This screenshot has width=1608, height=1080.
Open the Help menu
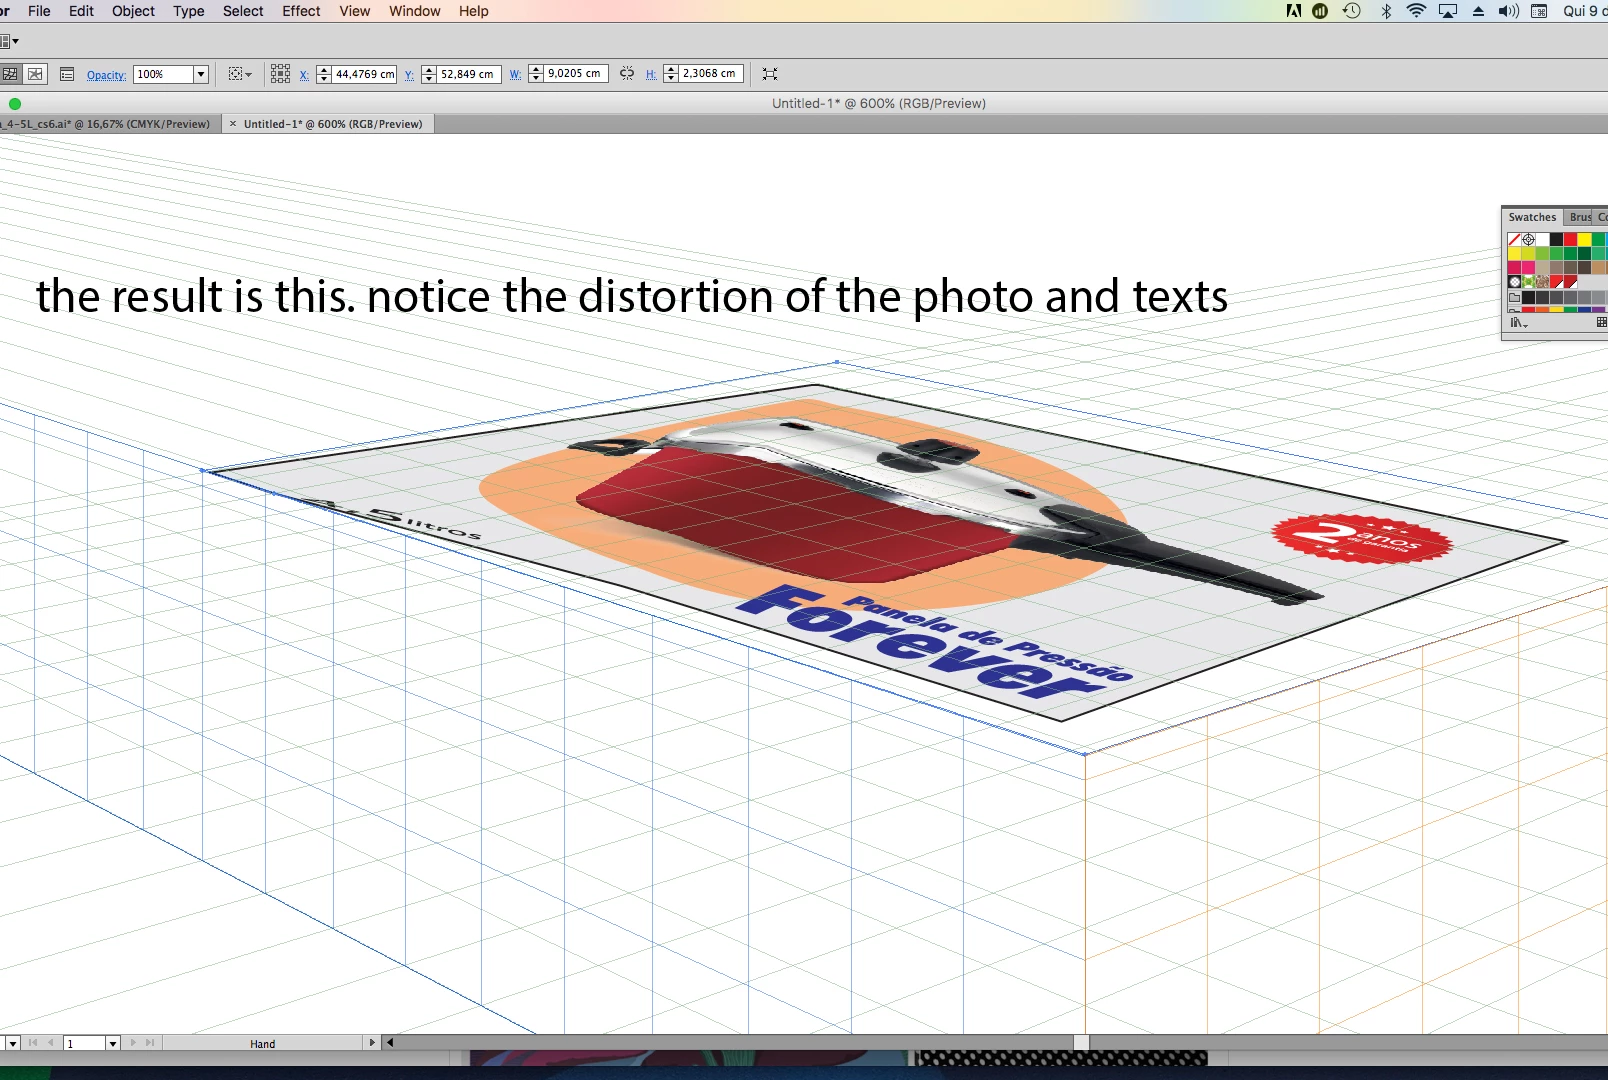(473, 11)
